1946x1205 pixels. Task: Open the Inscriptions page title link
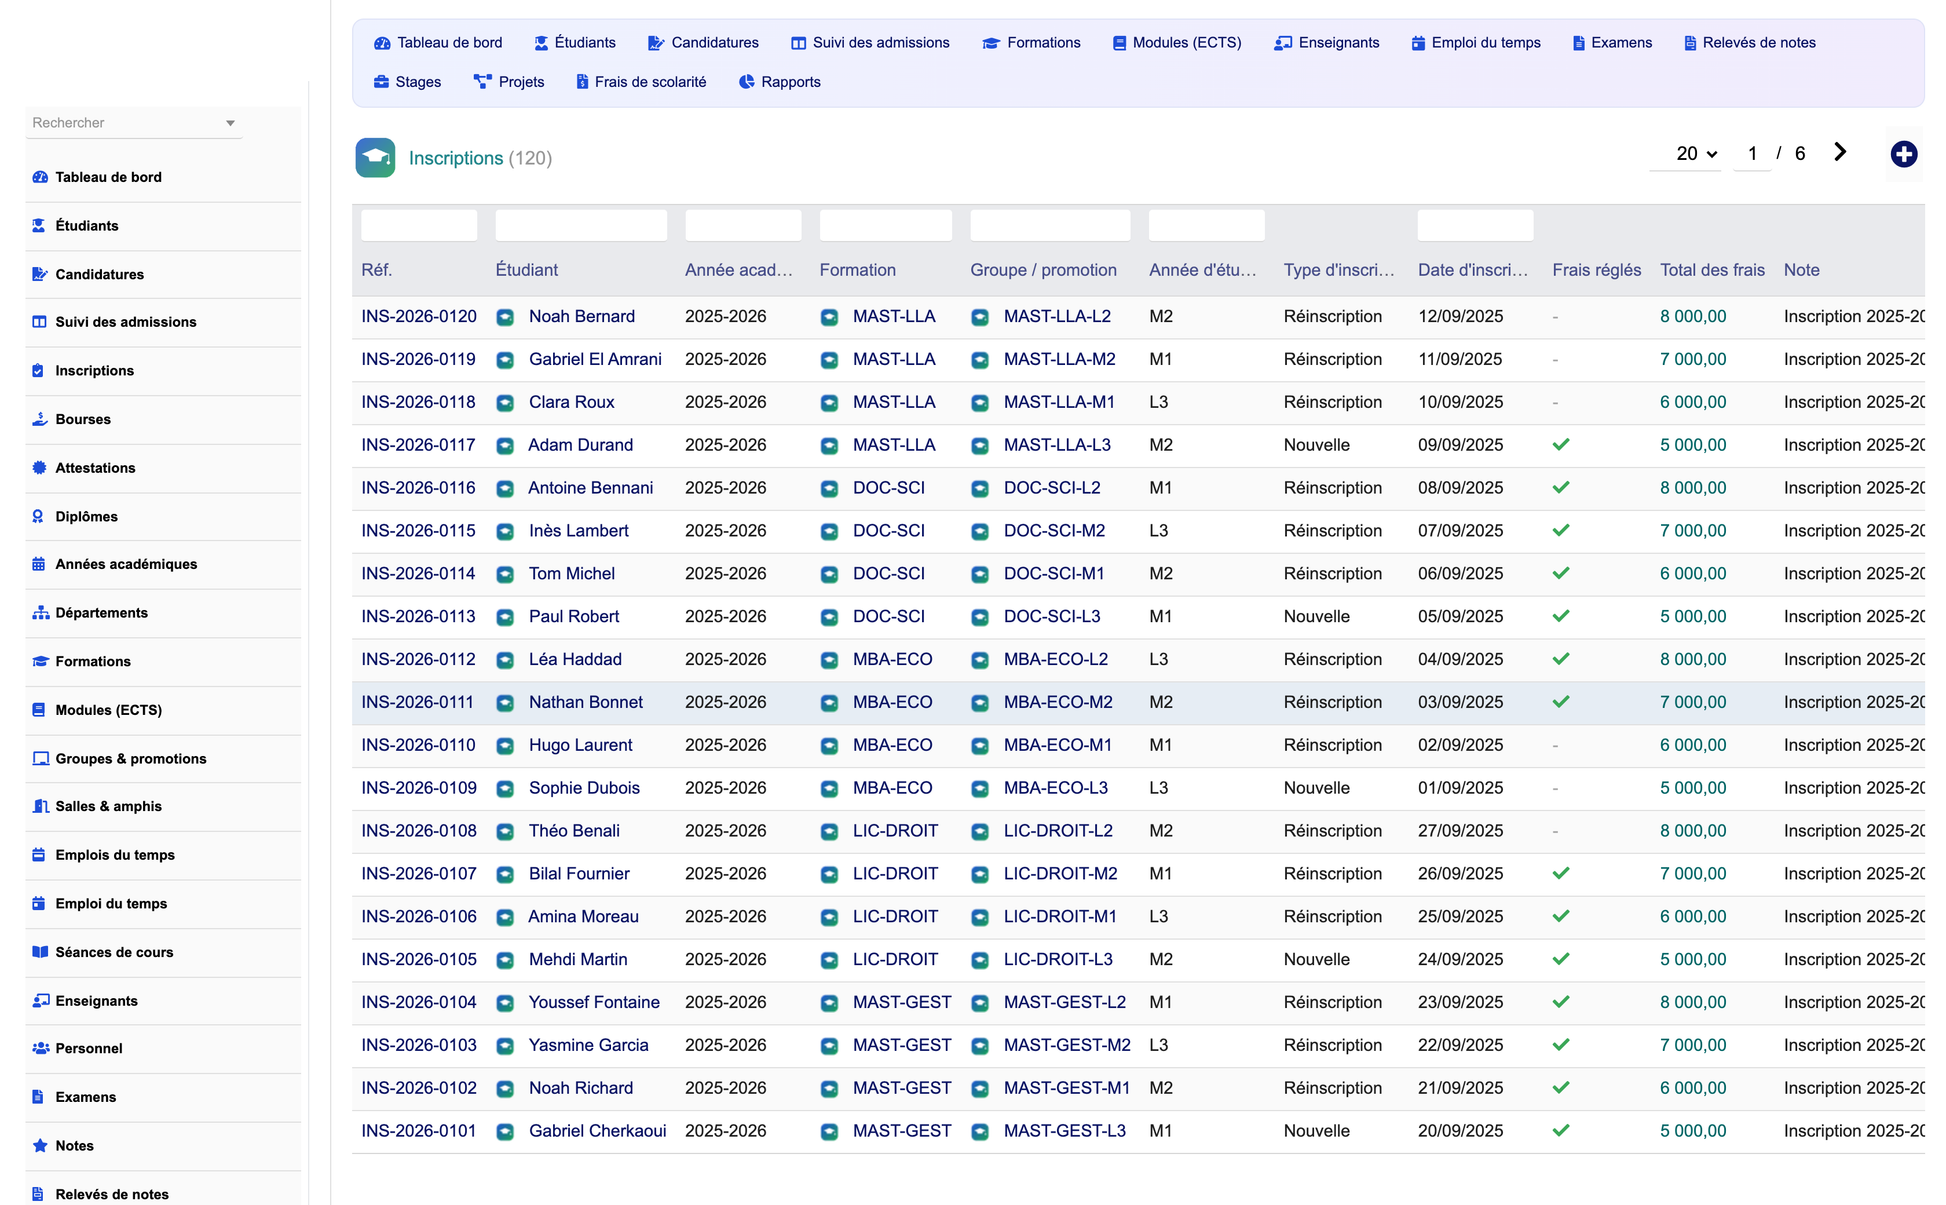[456, 158]
